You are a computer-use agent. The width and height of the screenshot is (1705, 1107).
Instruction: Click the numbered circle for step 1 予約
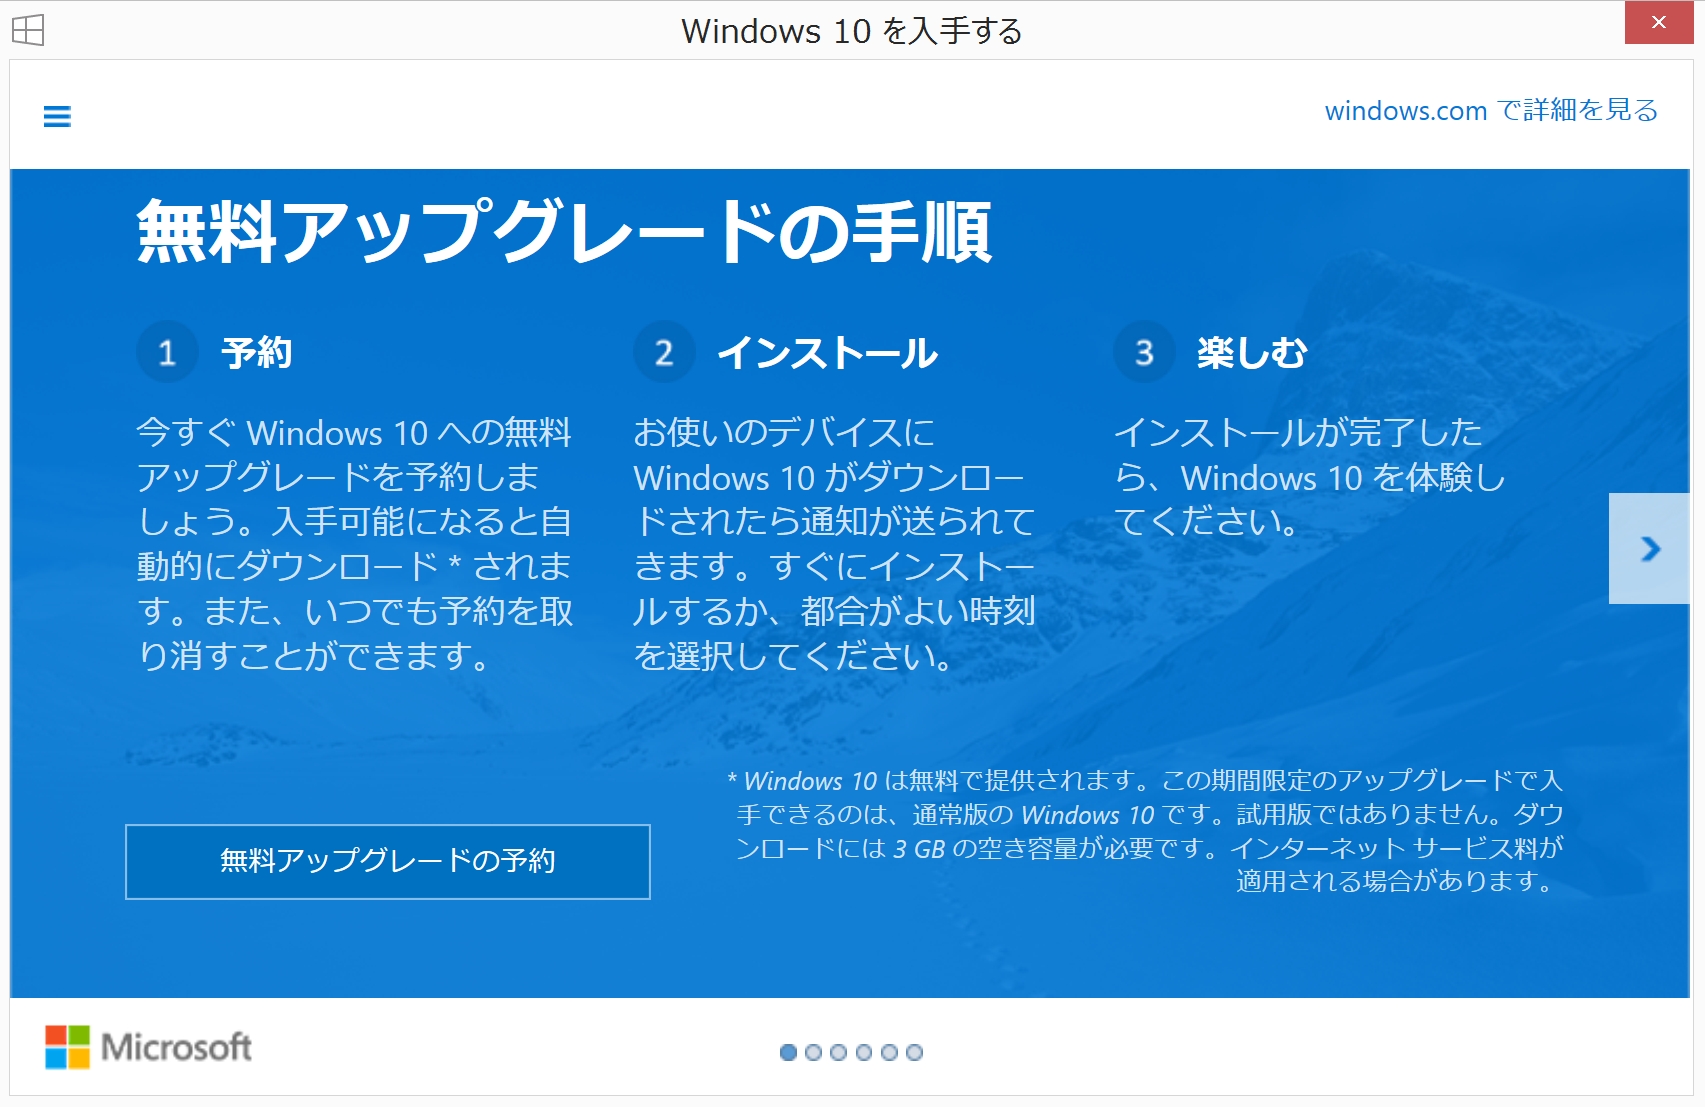166,352
